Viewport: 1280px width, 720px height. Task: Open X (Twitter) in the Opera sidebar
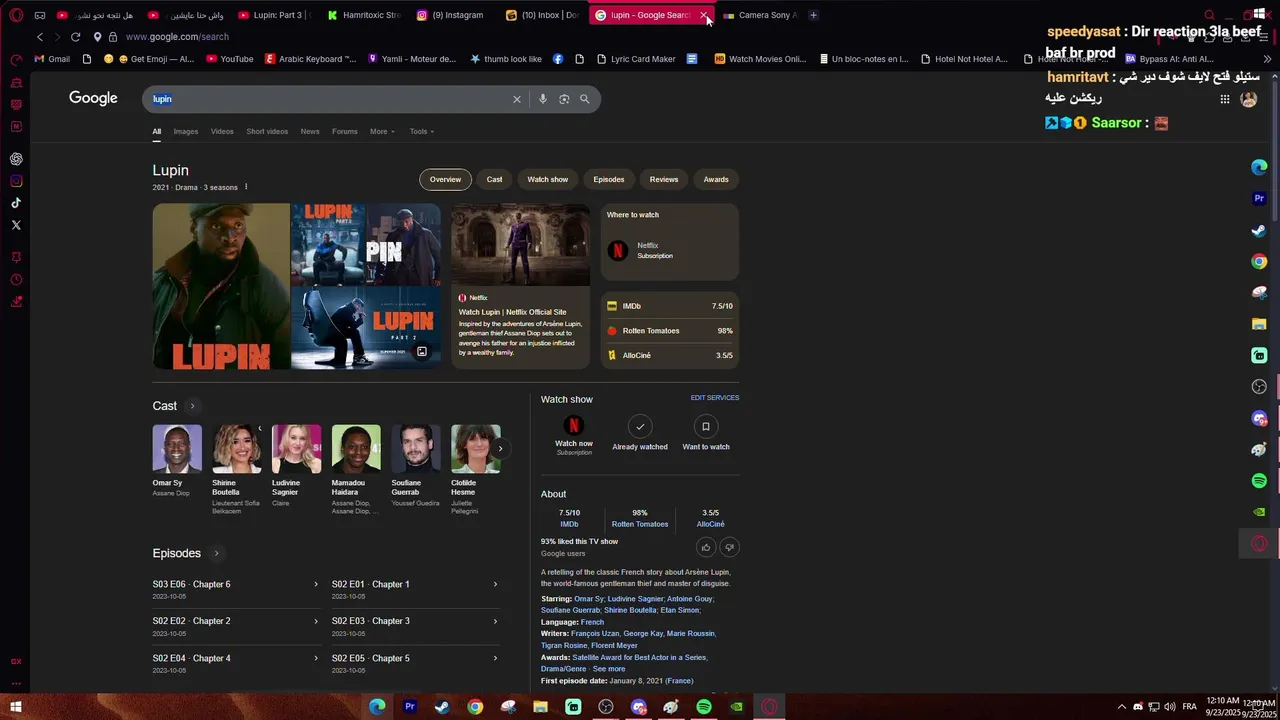16,225
